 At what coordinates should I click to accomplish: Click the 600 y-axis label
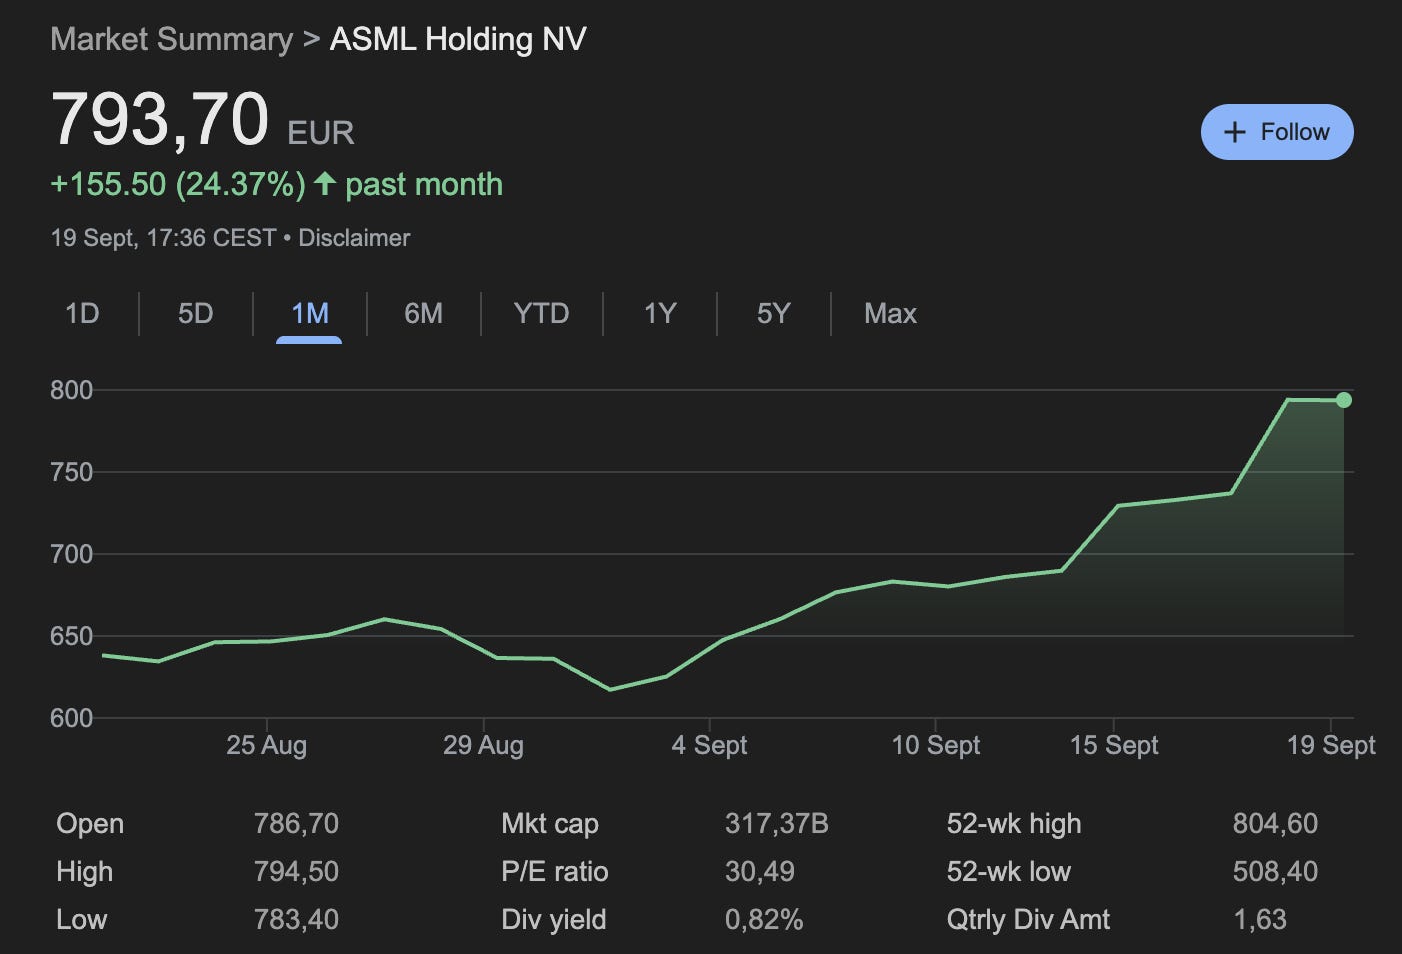71,718
